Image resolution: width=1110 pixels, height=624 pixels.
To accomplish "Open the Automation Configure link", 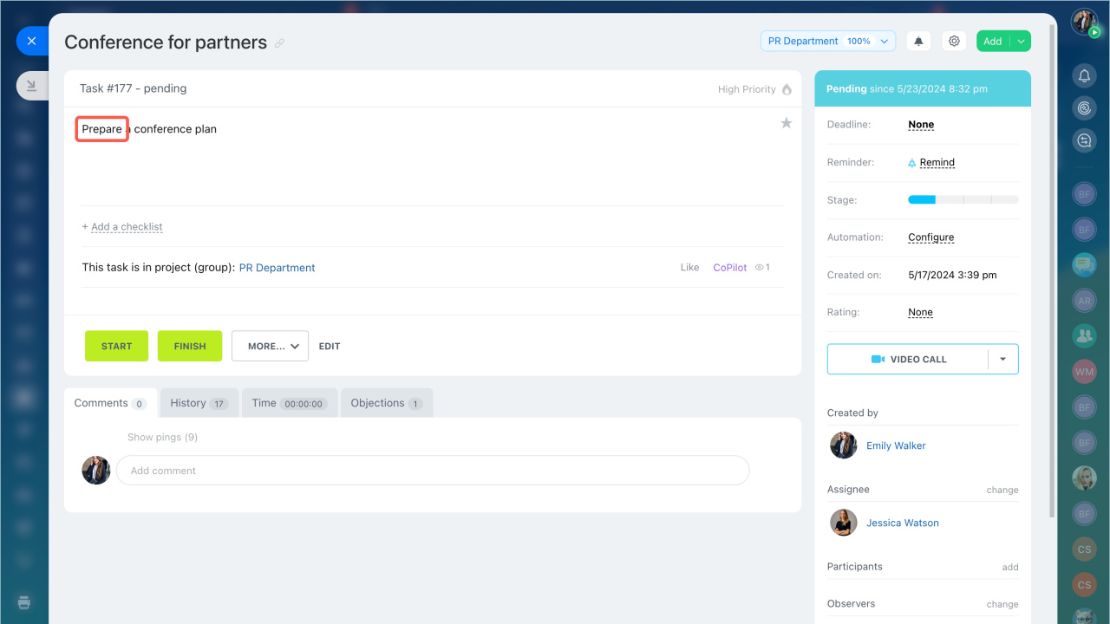I will pyautogui.click(x=931, y=237).
